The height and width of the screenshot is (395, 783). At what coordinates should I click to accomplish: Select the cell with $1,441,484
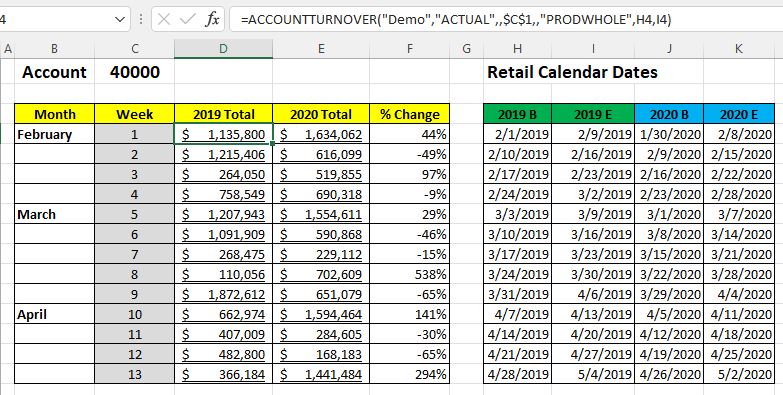[321, 374]
